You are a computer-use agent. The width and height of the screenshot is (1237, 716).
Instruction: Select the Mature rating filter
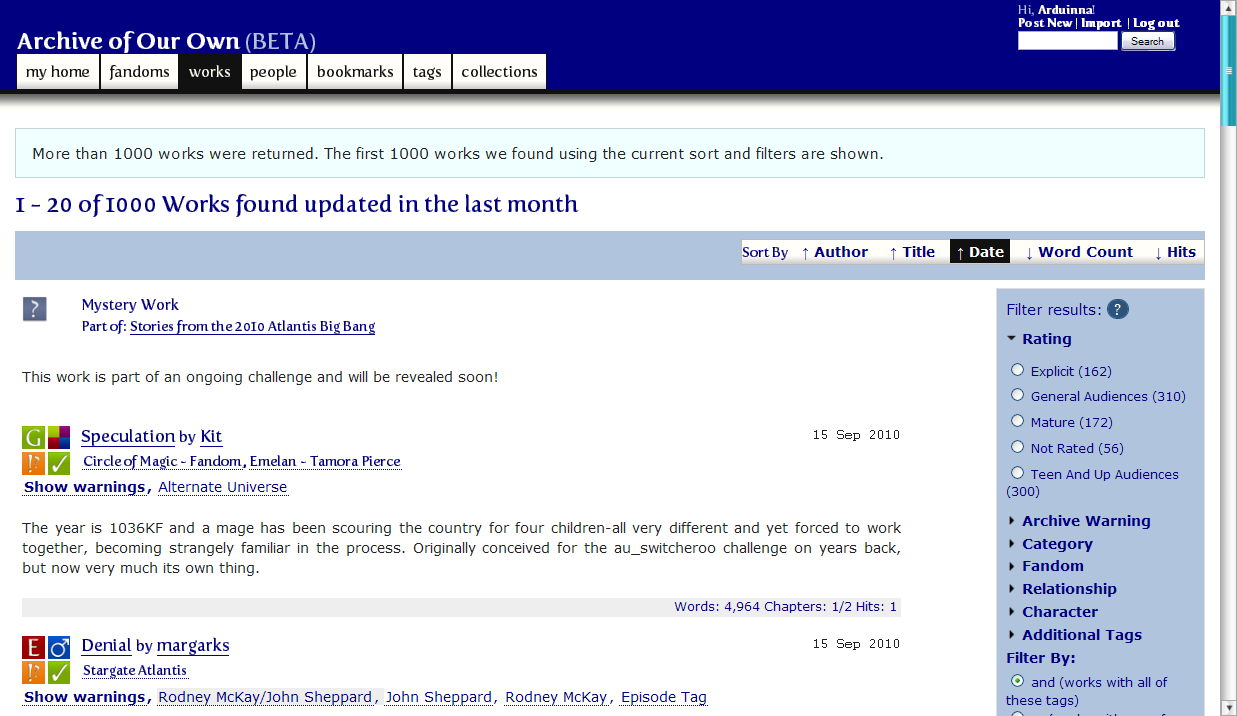click(1018, 421)
